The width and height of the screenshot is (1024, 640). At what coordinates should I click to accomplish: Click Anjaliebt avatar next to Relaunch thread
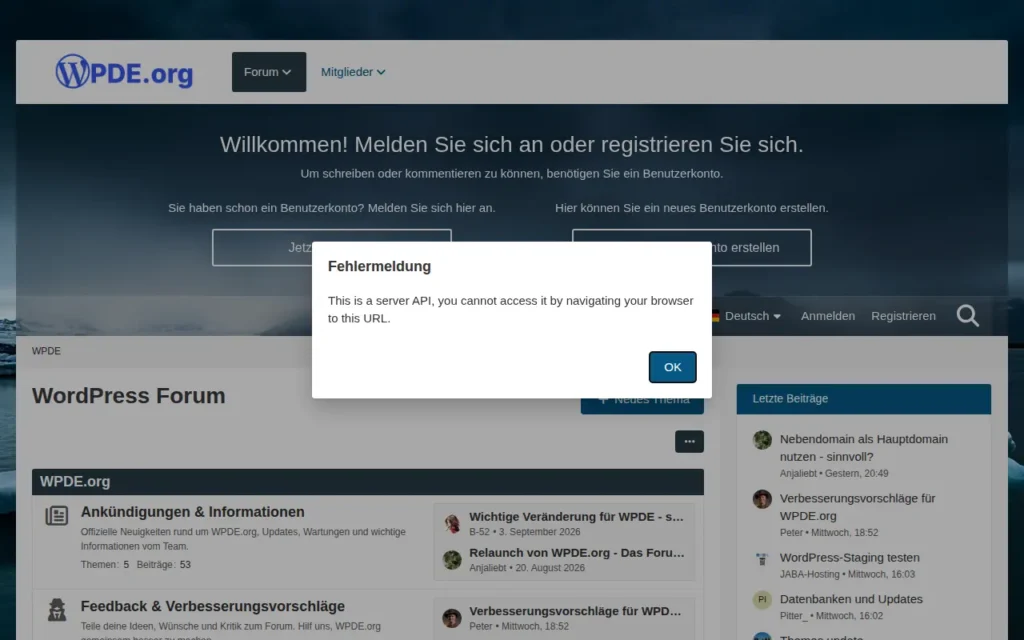[452, 560]
